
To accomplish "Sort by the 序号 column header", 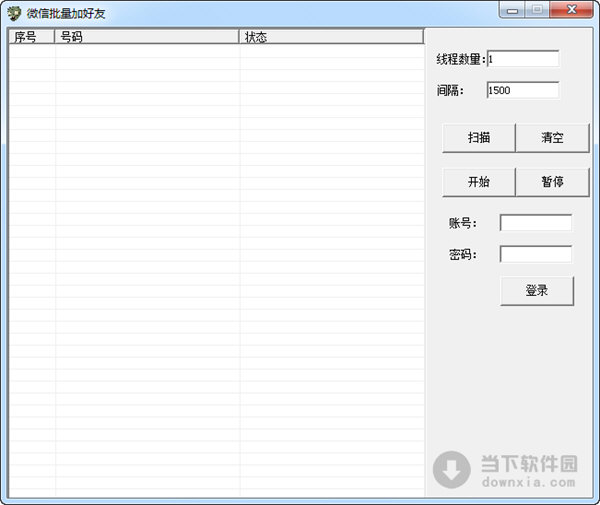I will [x=31, y=37].
